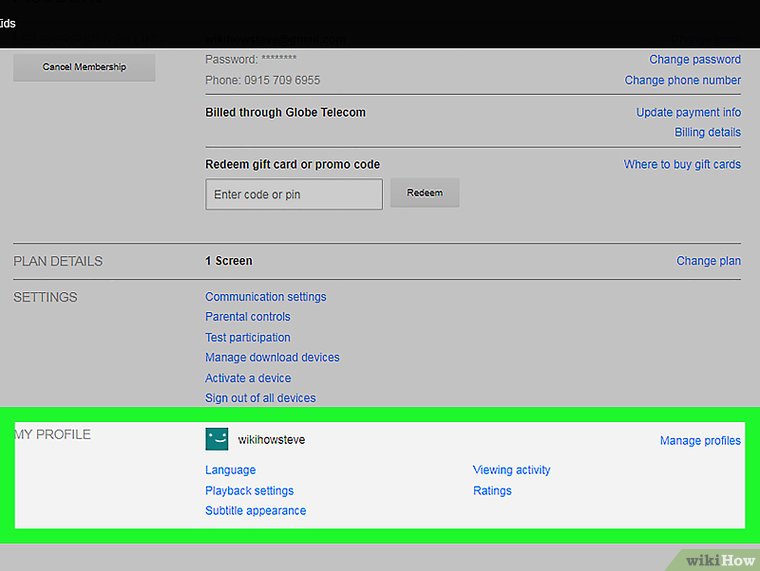Click the Change plan link
The height and width of the screenshot is (571, 760).
tap(708, 261)
